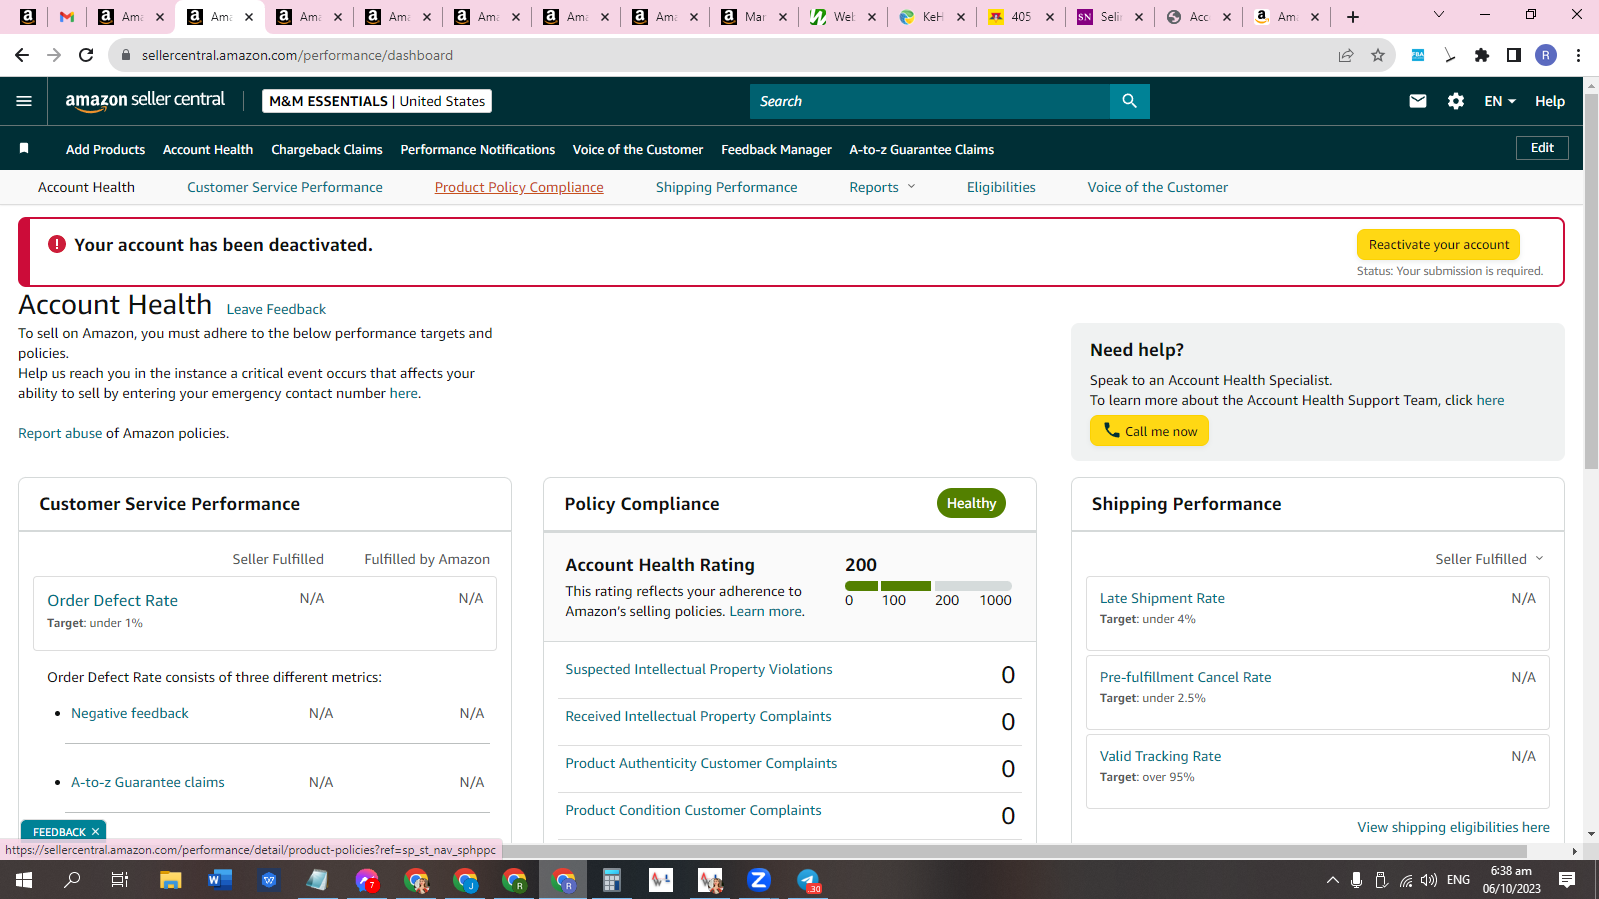Open the Customer Service Performance tab
Viewport: 1599px width, 899px height.
(285, 187)
